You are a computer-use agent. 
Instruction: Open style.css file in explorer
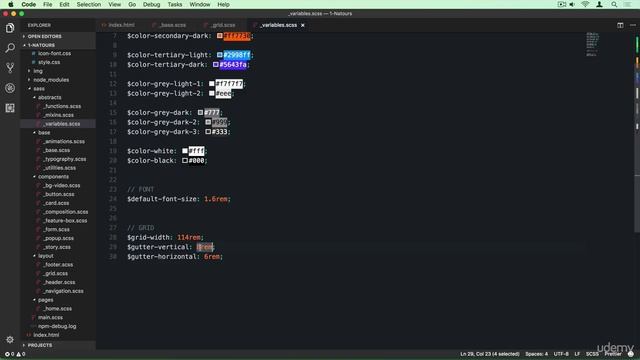click(x=49, y=62)
